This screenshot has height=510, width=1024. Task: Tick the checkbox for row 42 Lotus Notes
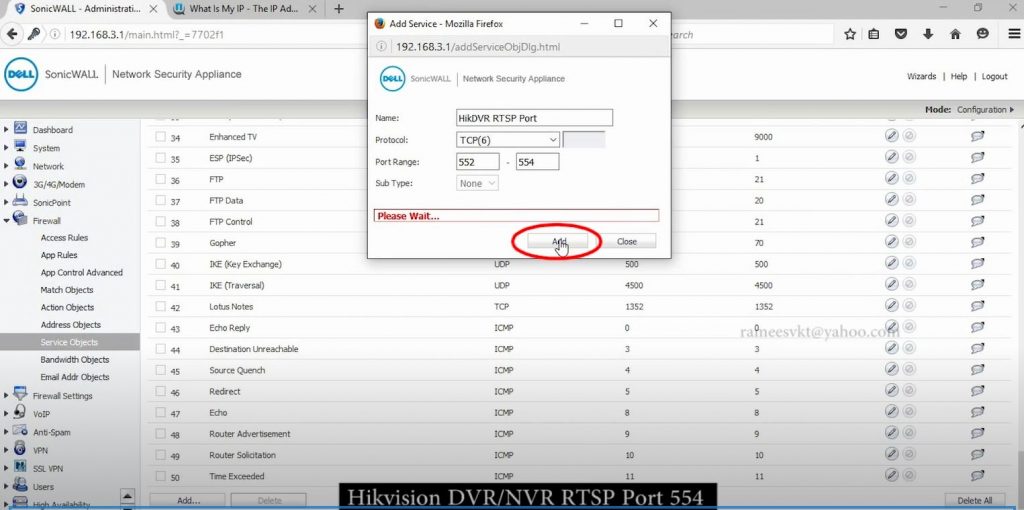pyautogui.click(x=160, y=306)
